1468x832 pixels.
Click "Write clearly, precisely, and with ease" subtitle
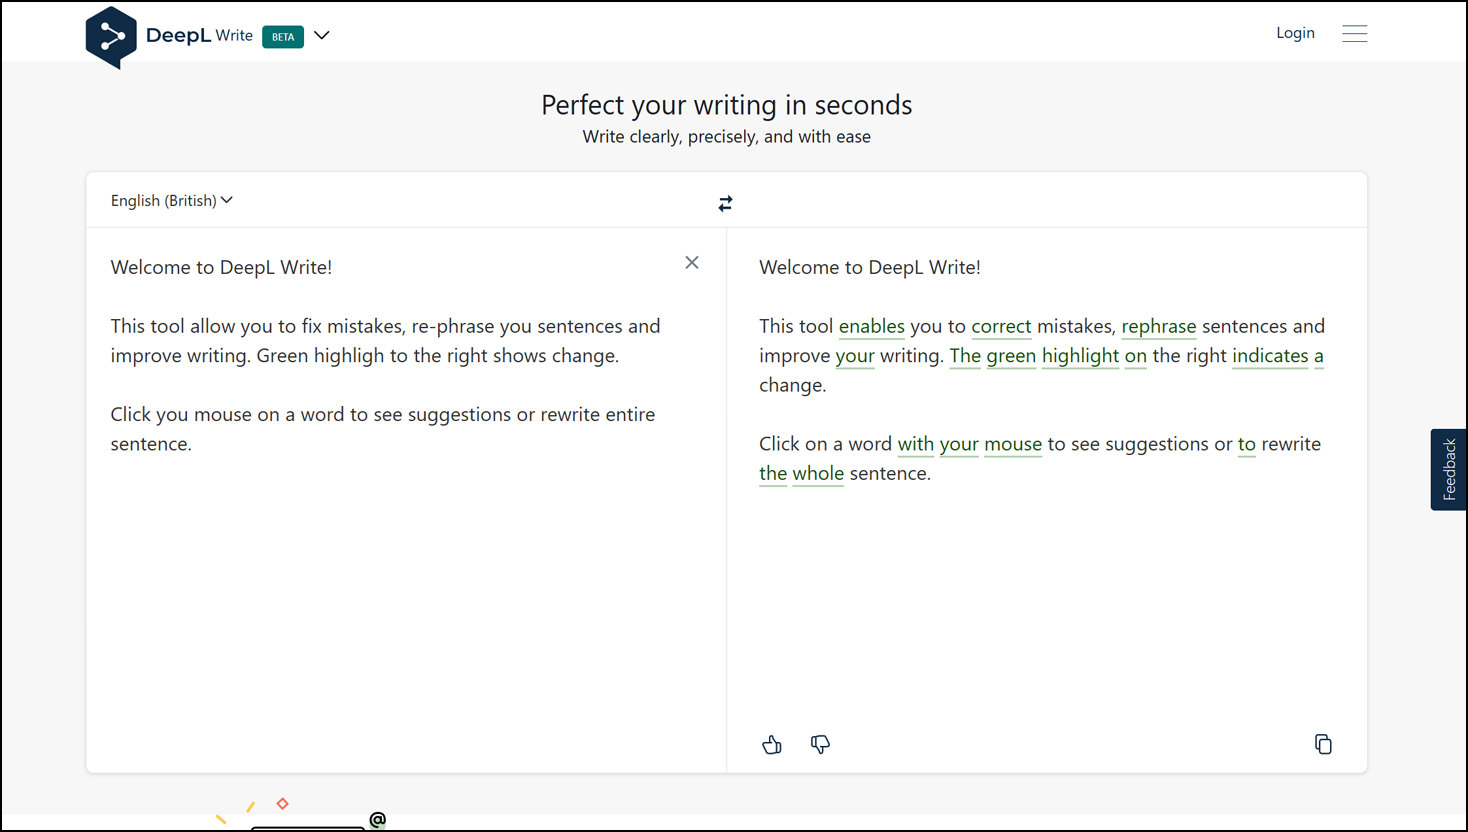click(727, 137)
